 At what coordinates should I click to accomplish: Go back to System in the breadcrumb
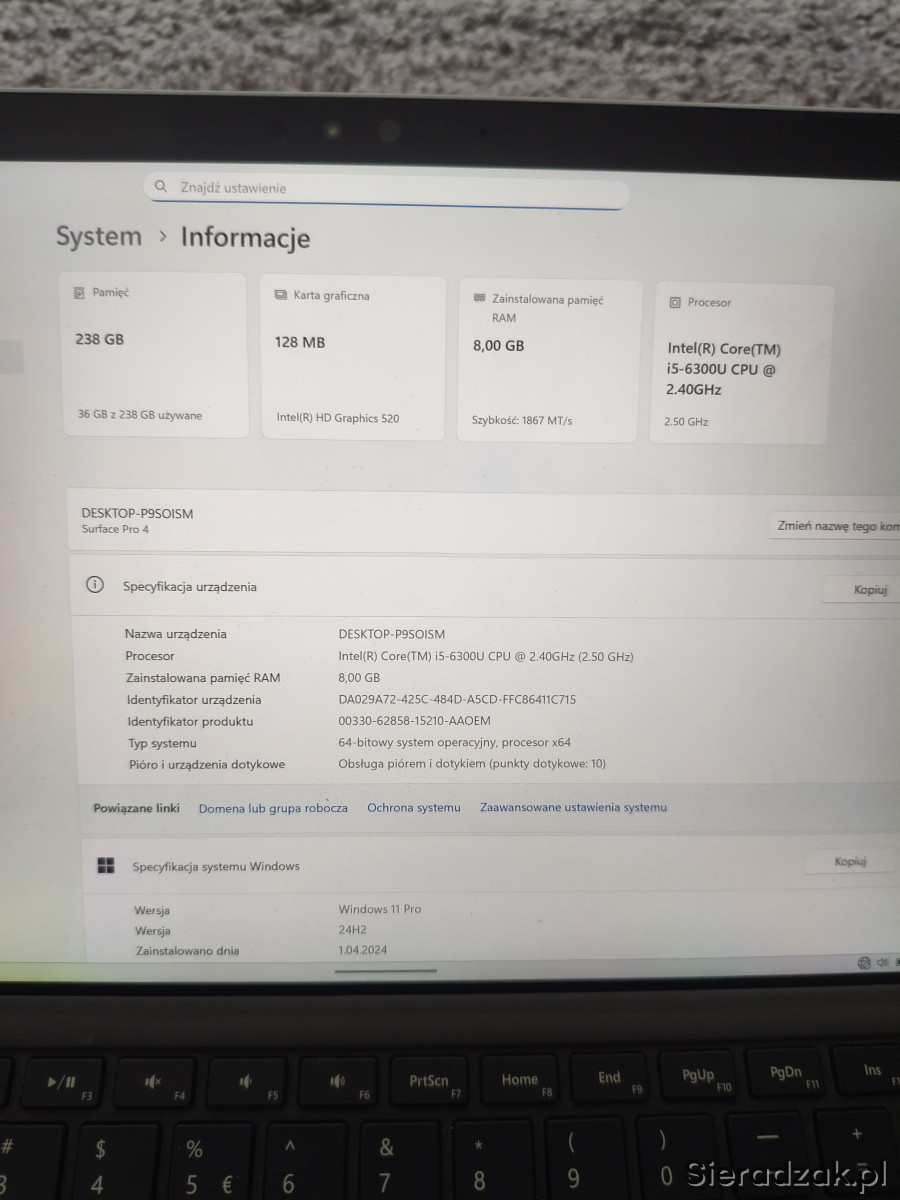[x=99, y=237]
